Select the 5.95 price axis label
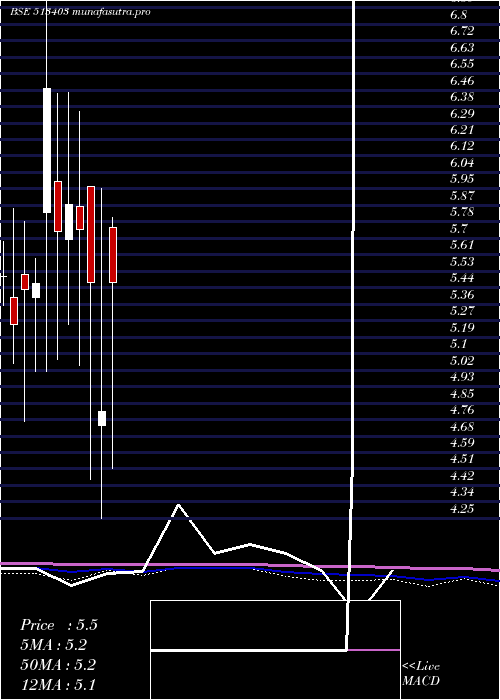This screenshot has height=700, width=500. point(462,179)
